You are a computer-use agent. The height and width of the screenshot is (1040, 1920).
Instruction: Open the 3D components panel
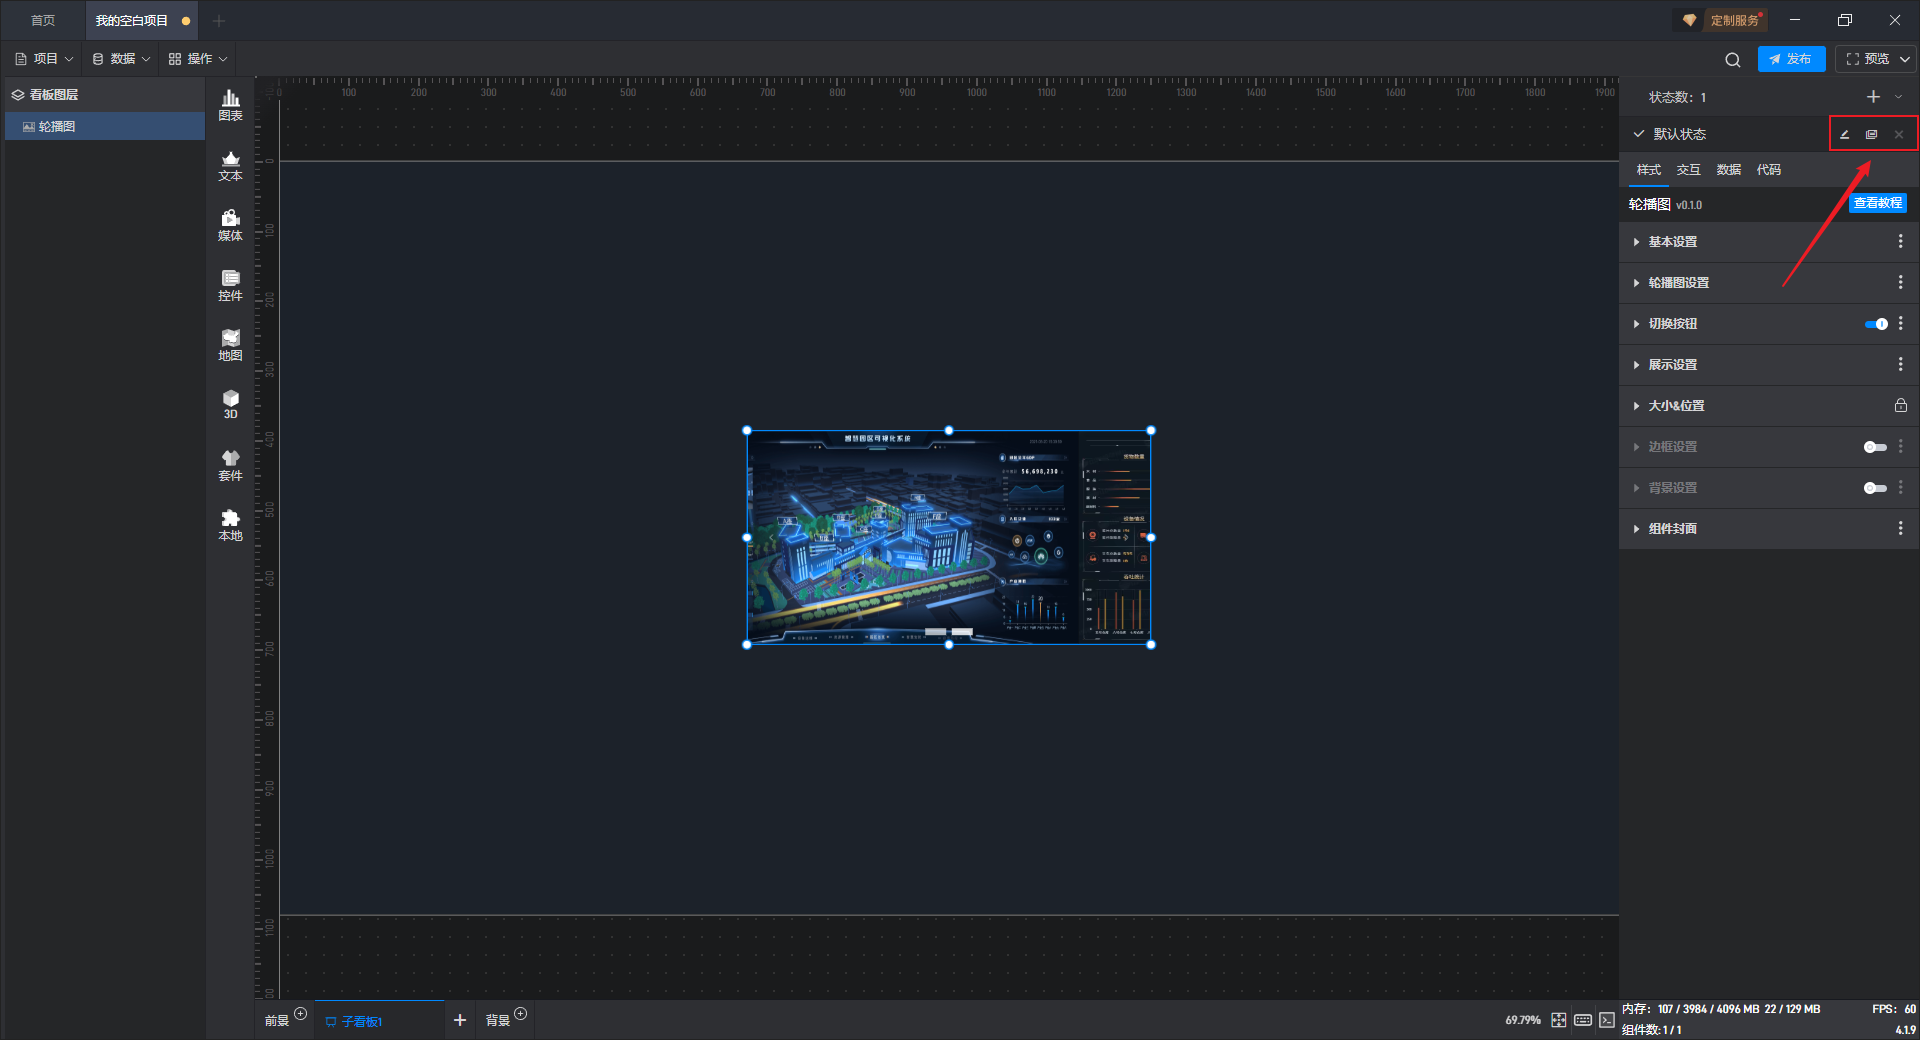tap(230, 404)
